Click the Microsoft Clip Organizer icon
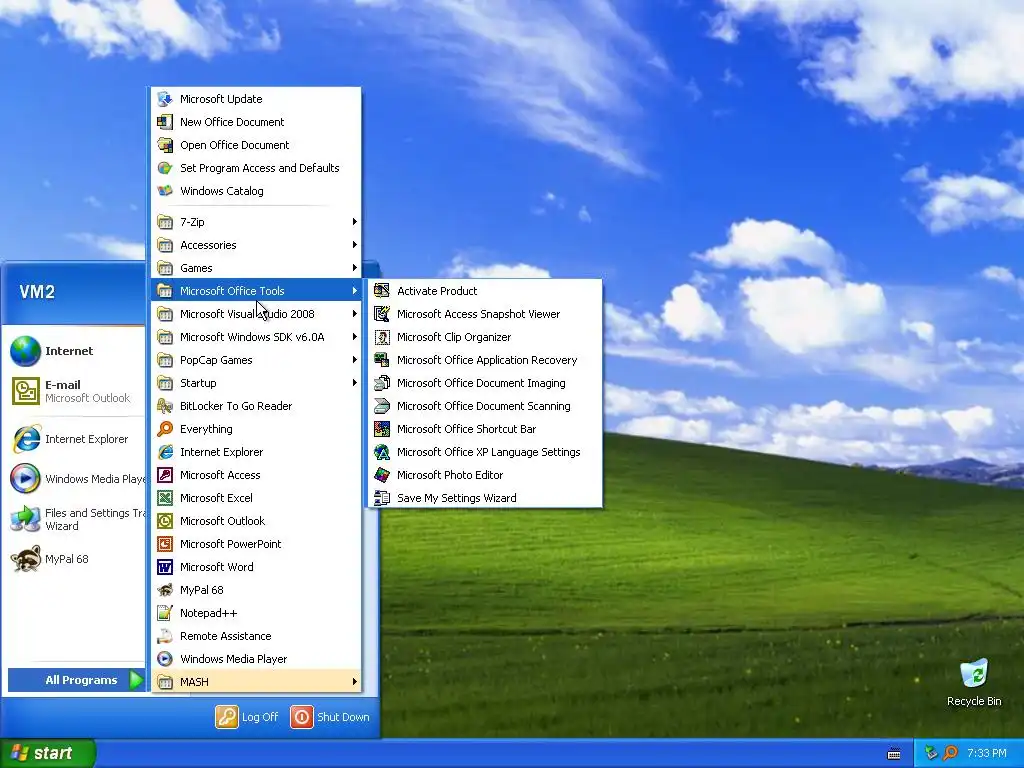Screen dimensions: 1024x768 [382, 337]
